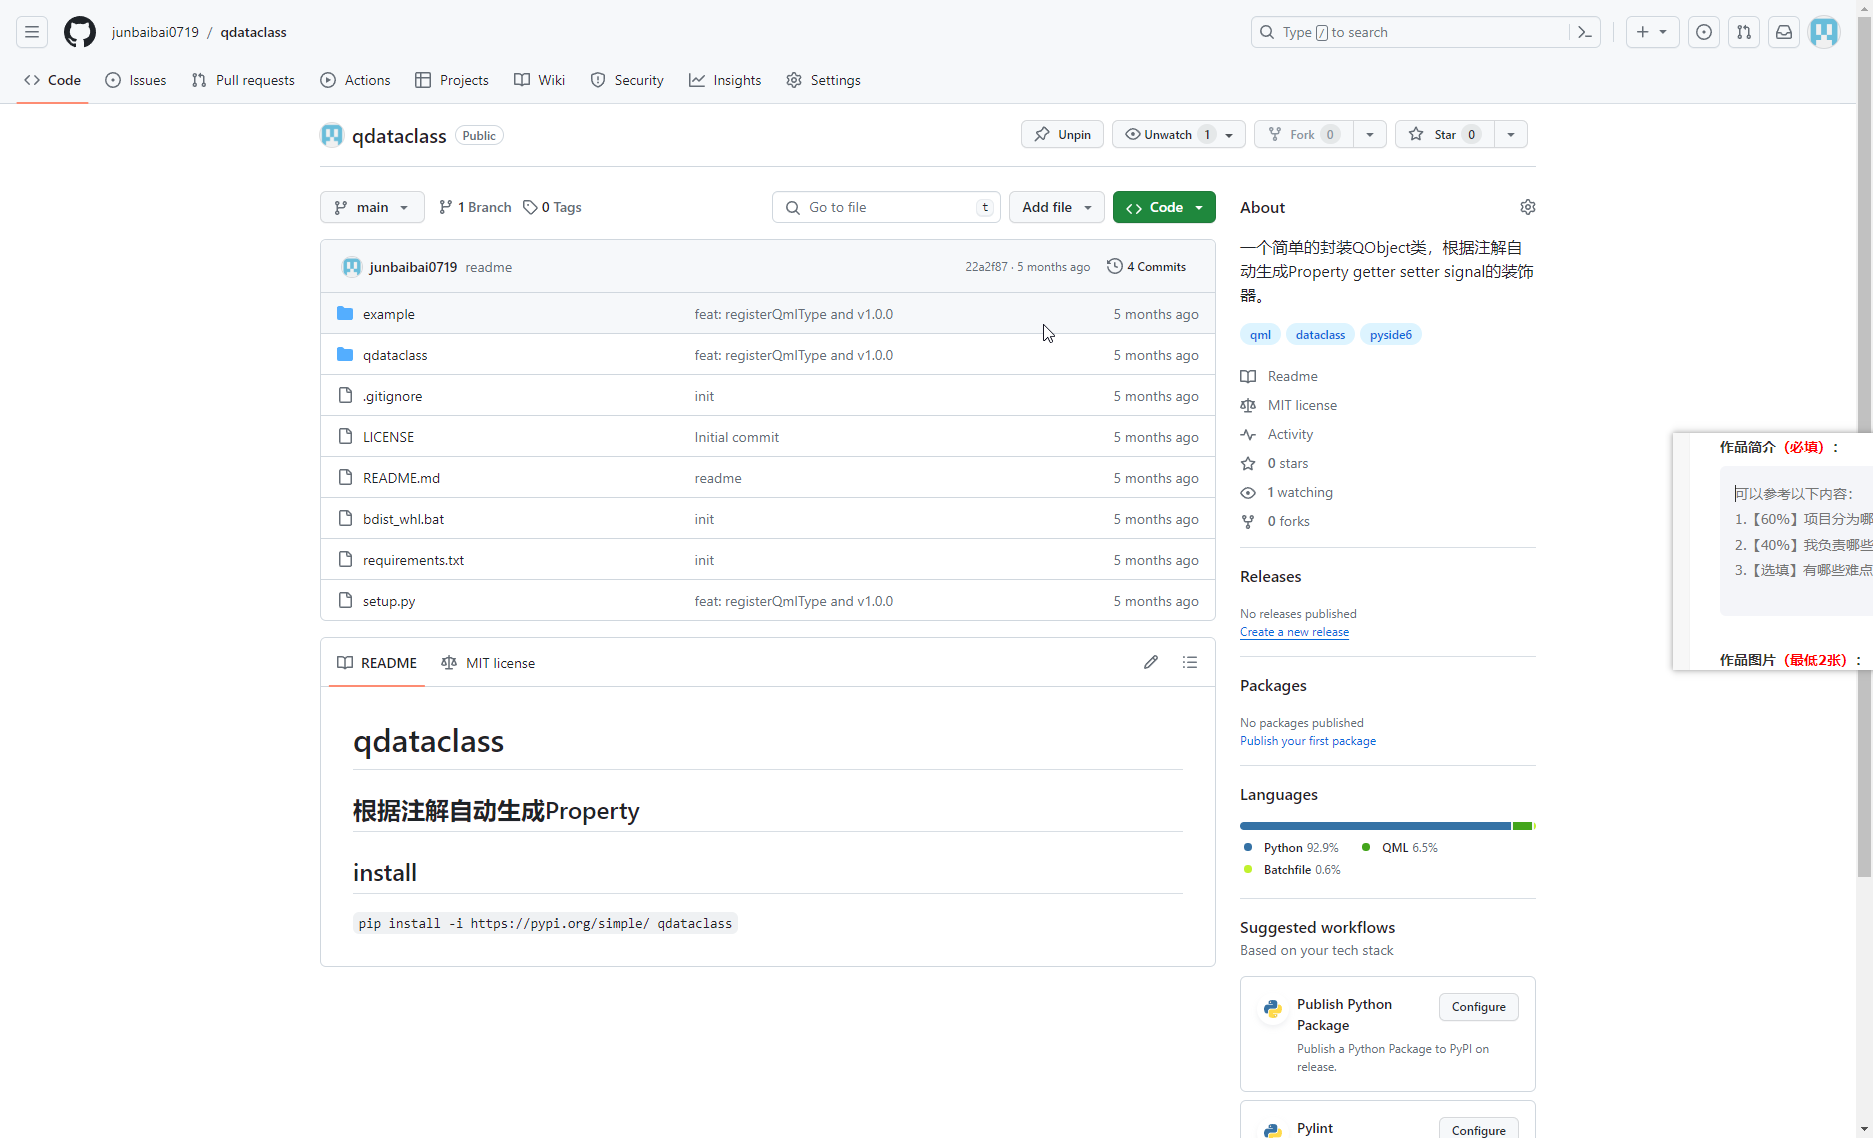Edit About details gear icon

click(x=1527, y=207)
